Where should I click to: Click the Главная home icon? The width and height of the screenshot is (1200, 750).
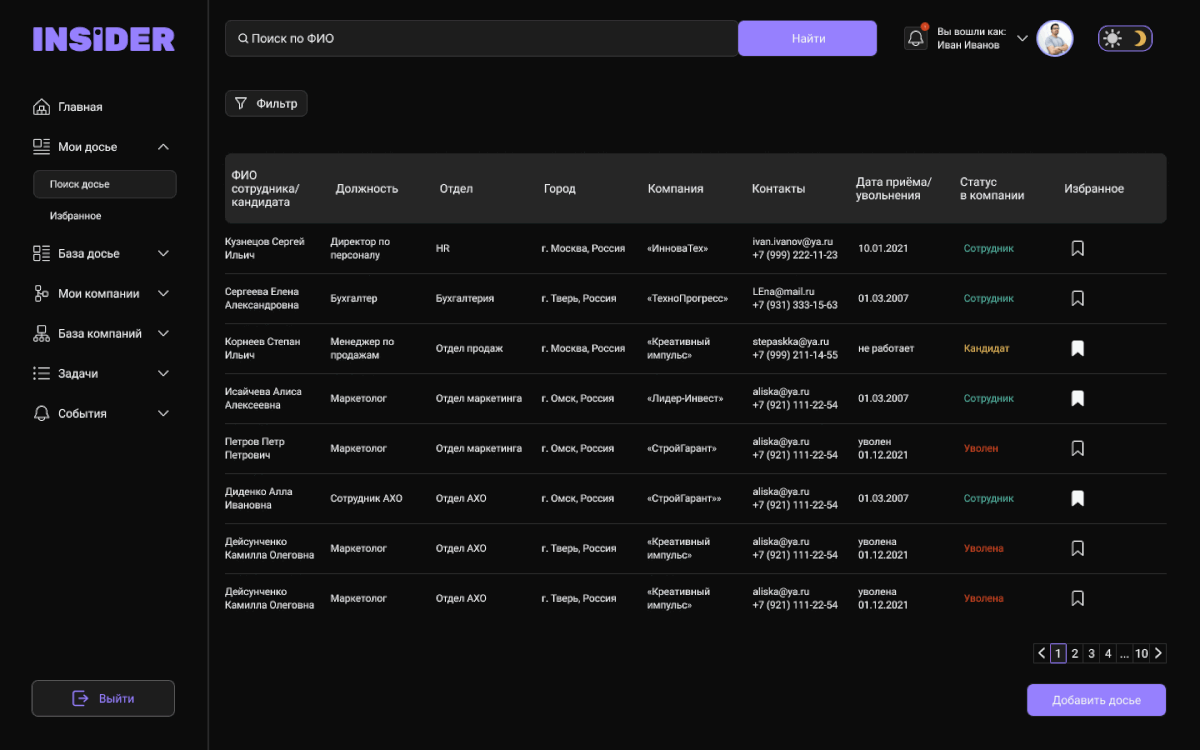point(41,107)
